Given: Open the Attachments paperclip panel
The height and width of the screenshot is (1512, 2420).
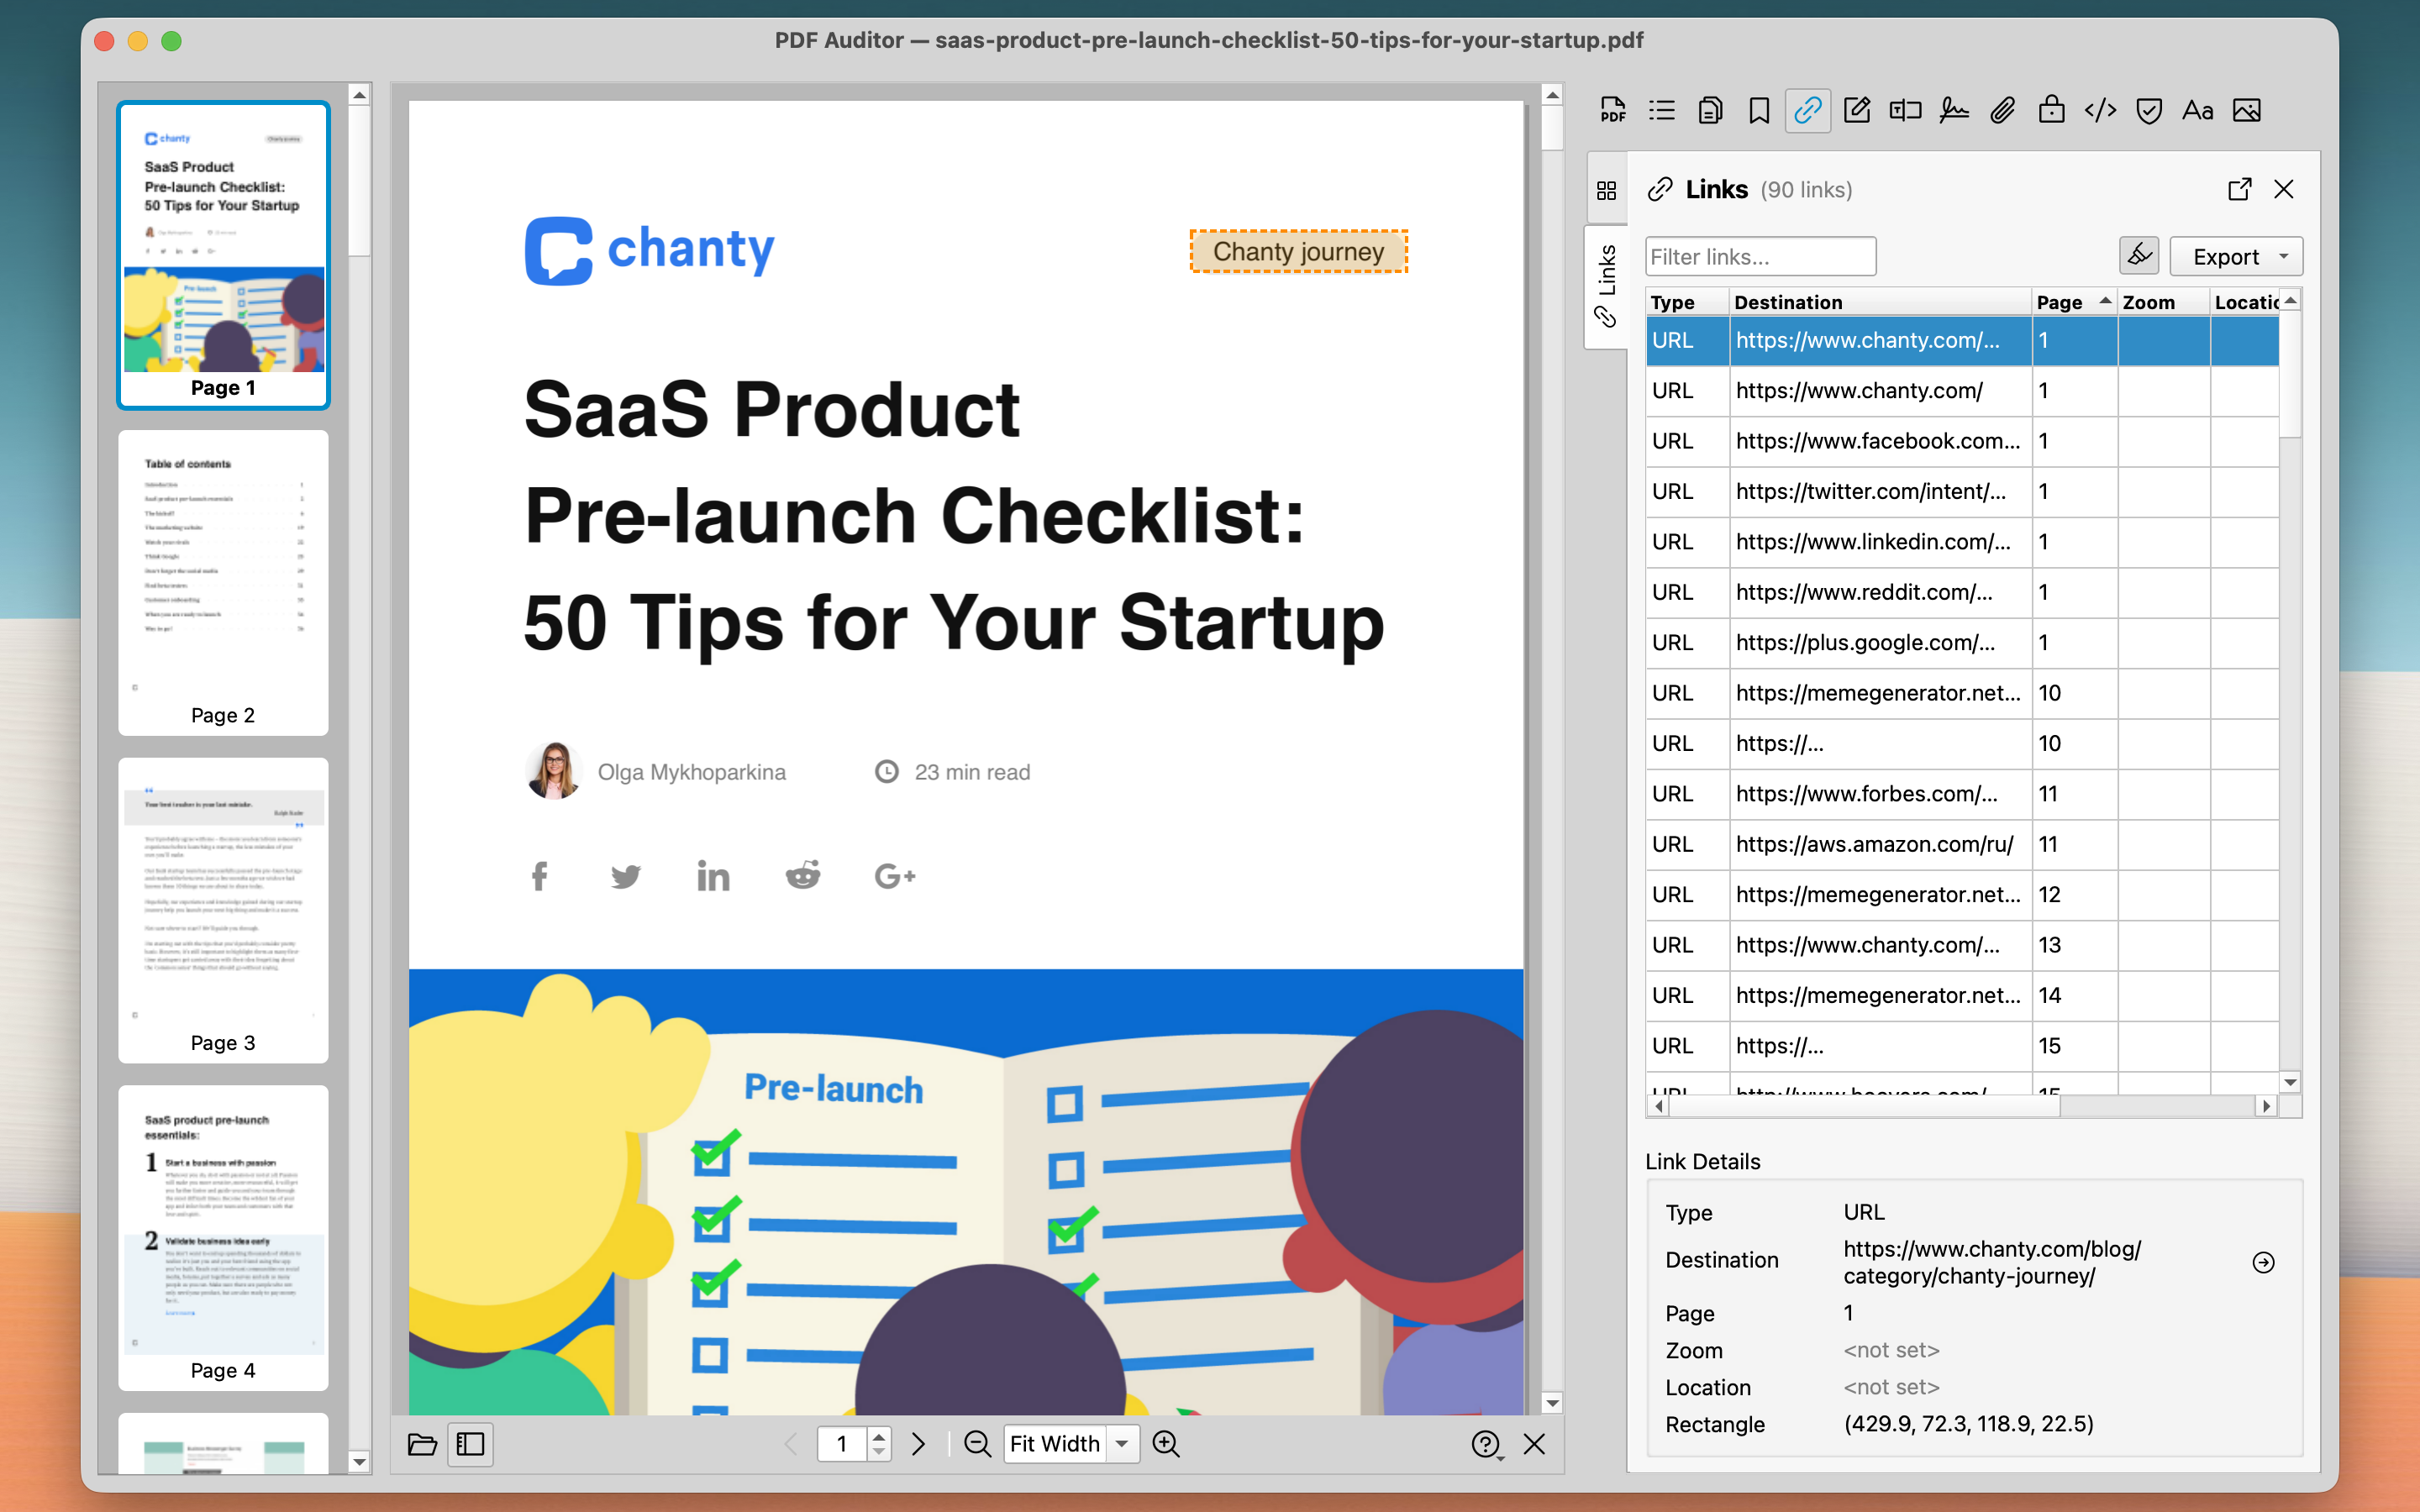Looking at the screenshot, I should pos(2002,110).
